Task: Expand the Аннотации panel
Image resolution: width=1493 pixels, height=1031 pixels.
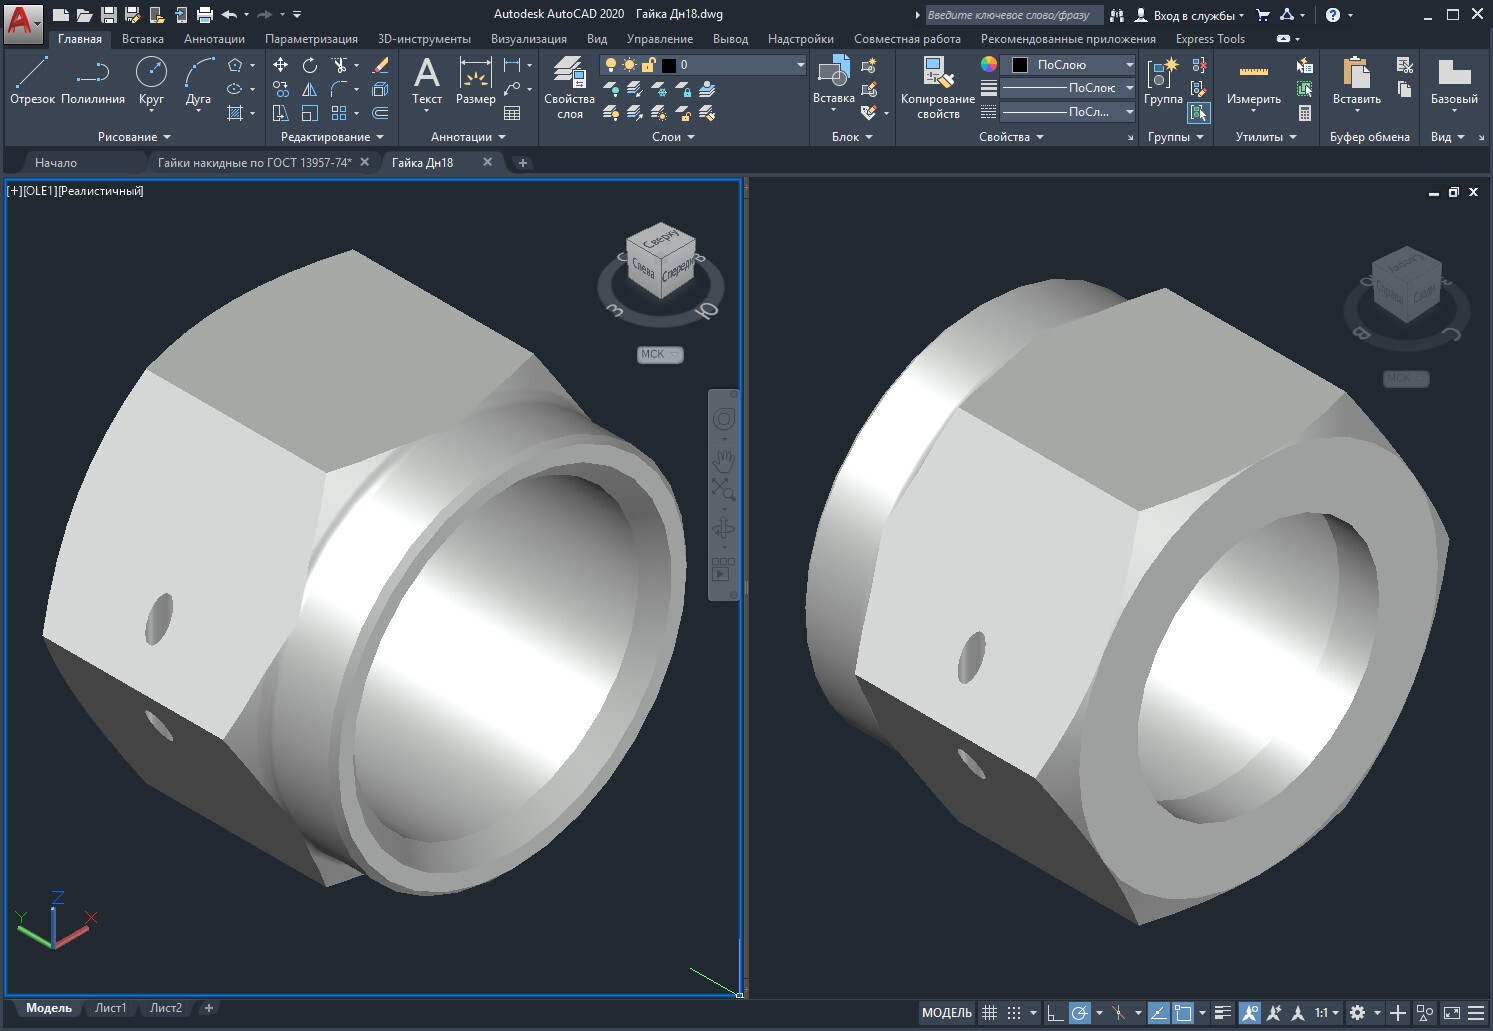Action: click(x=468, y=137)
